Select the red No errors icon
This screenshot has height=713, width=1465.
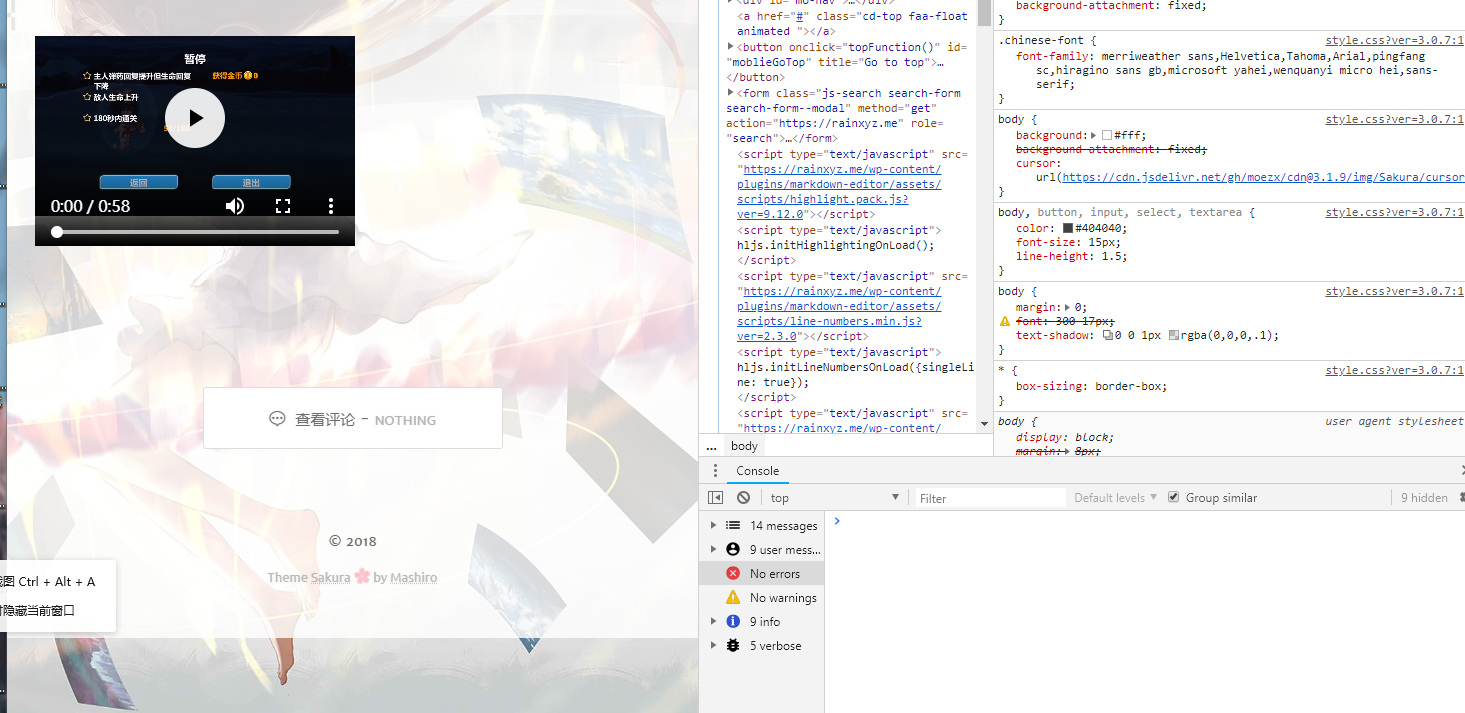733,573
